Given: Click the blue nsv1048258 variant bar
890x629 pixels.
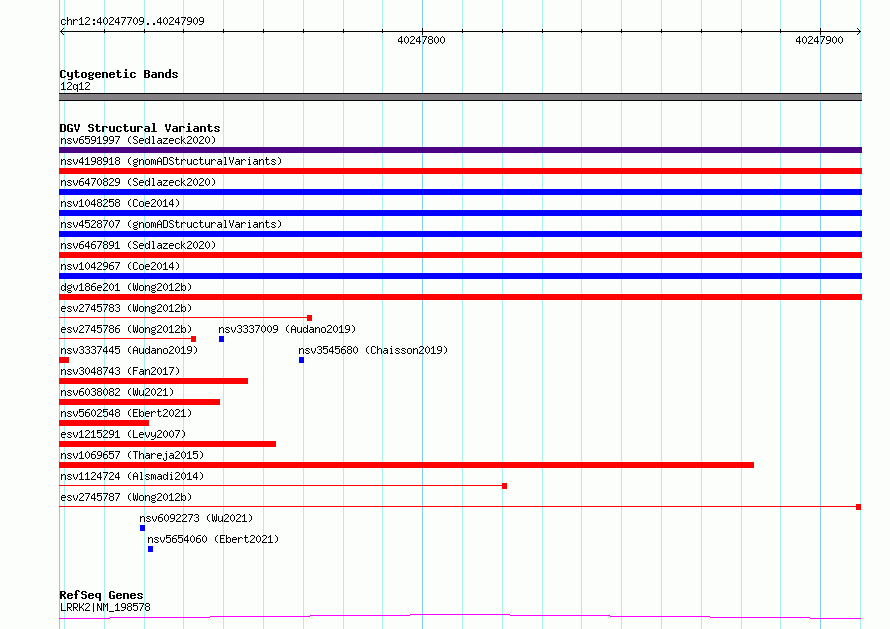Looking at the screenshot, I should pyautogui.click(x=460, y=213).
